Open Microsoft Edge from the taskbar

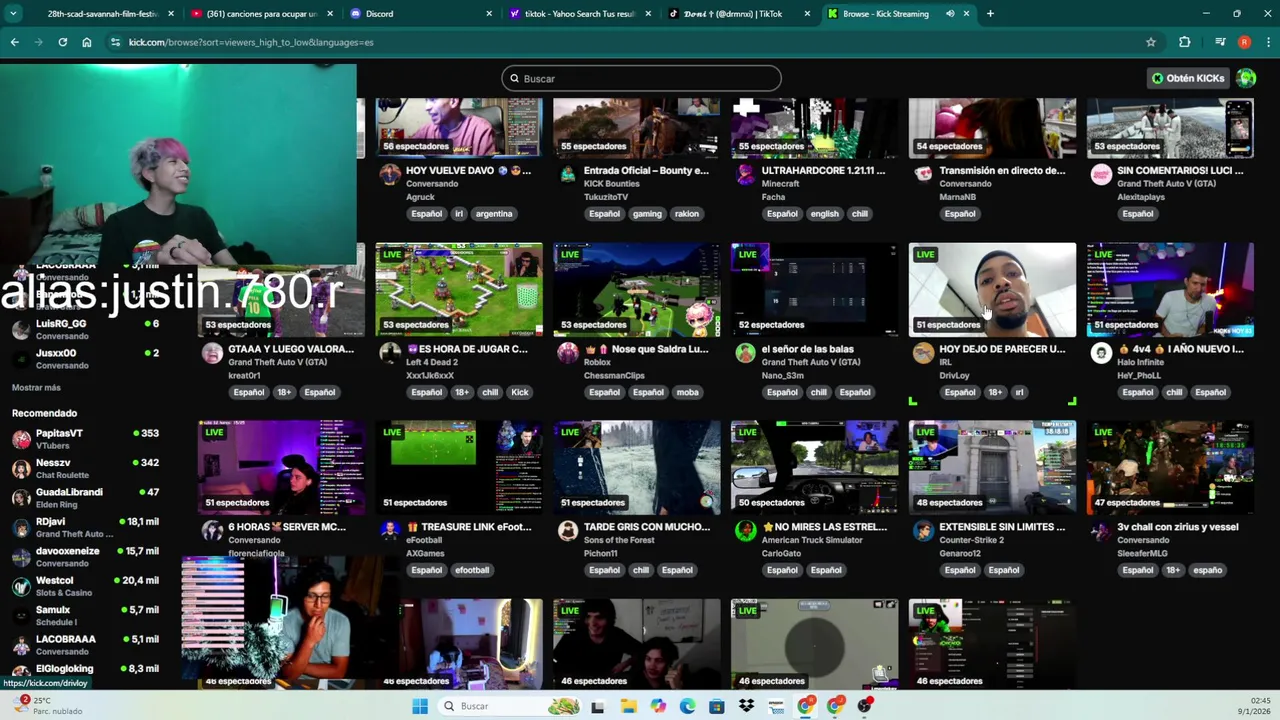pyautogui.click(x=687, y=706)
